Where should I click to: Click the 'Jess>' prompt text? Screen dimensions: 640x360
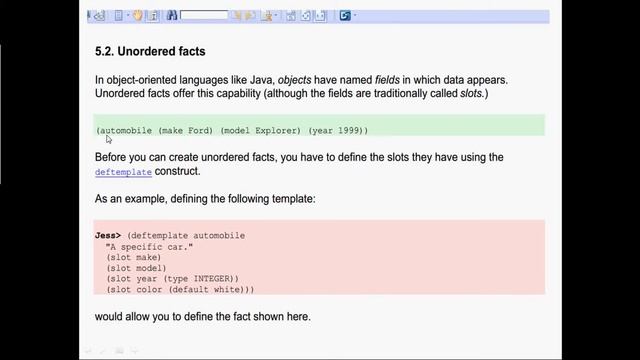[108, 236]
